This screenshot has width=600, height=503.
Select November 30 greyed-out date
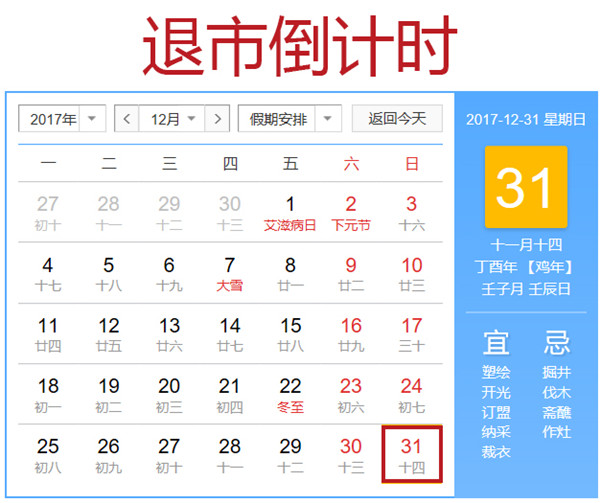click(230, 213)
